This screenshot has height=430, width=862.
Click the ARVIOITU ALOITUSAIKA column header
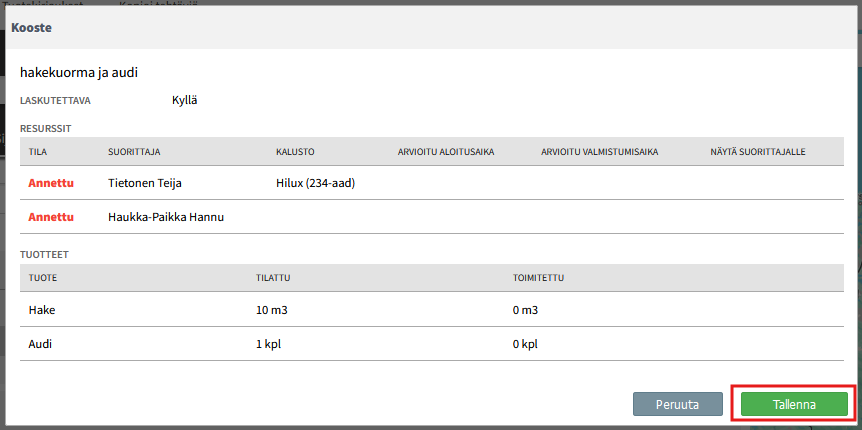(446, 152)
